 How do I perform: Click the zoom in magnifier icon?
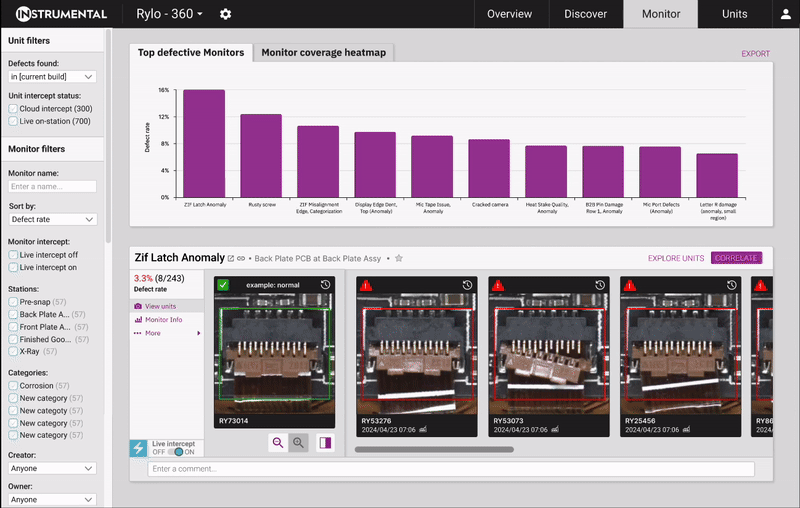[298, 443]
